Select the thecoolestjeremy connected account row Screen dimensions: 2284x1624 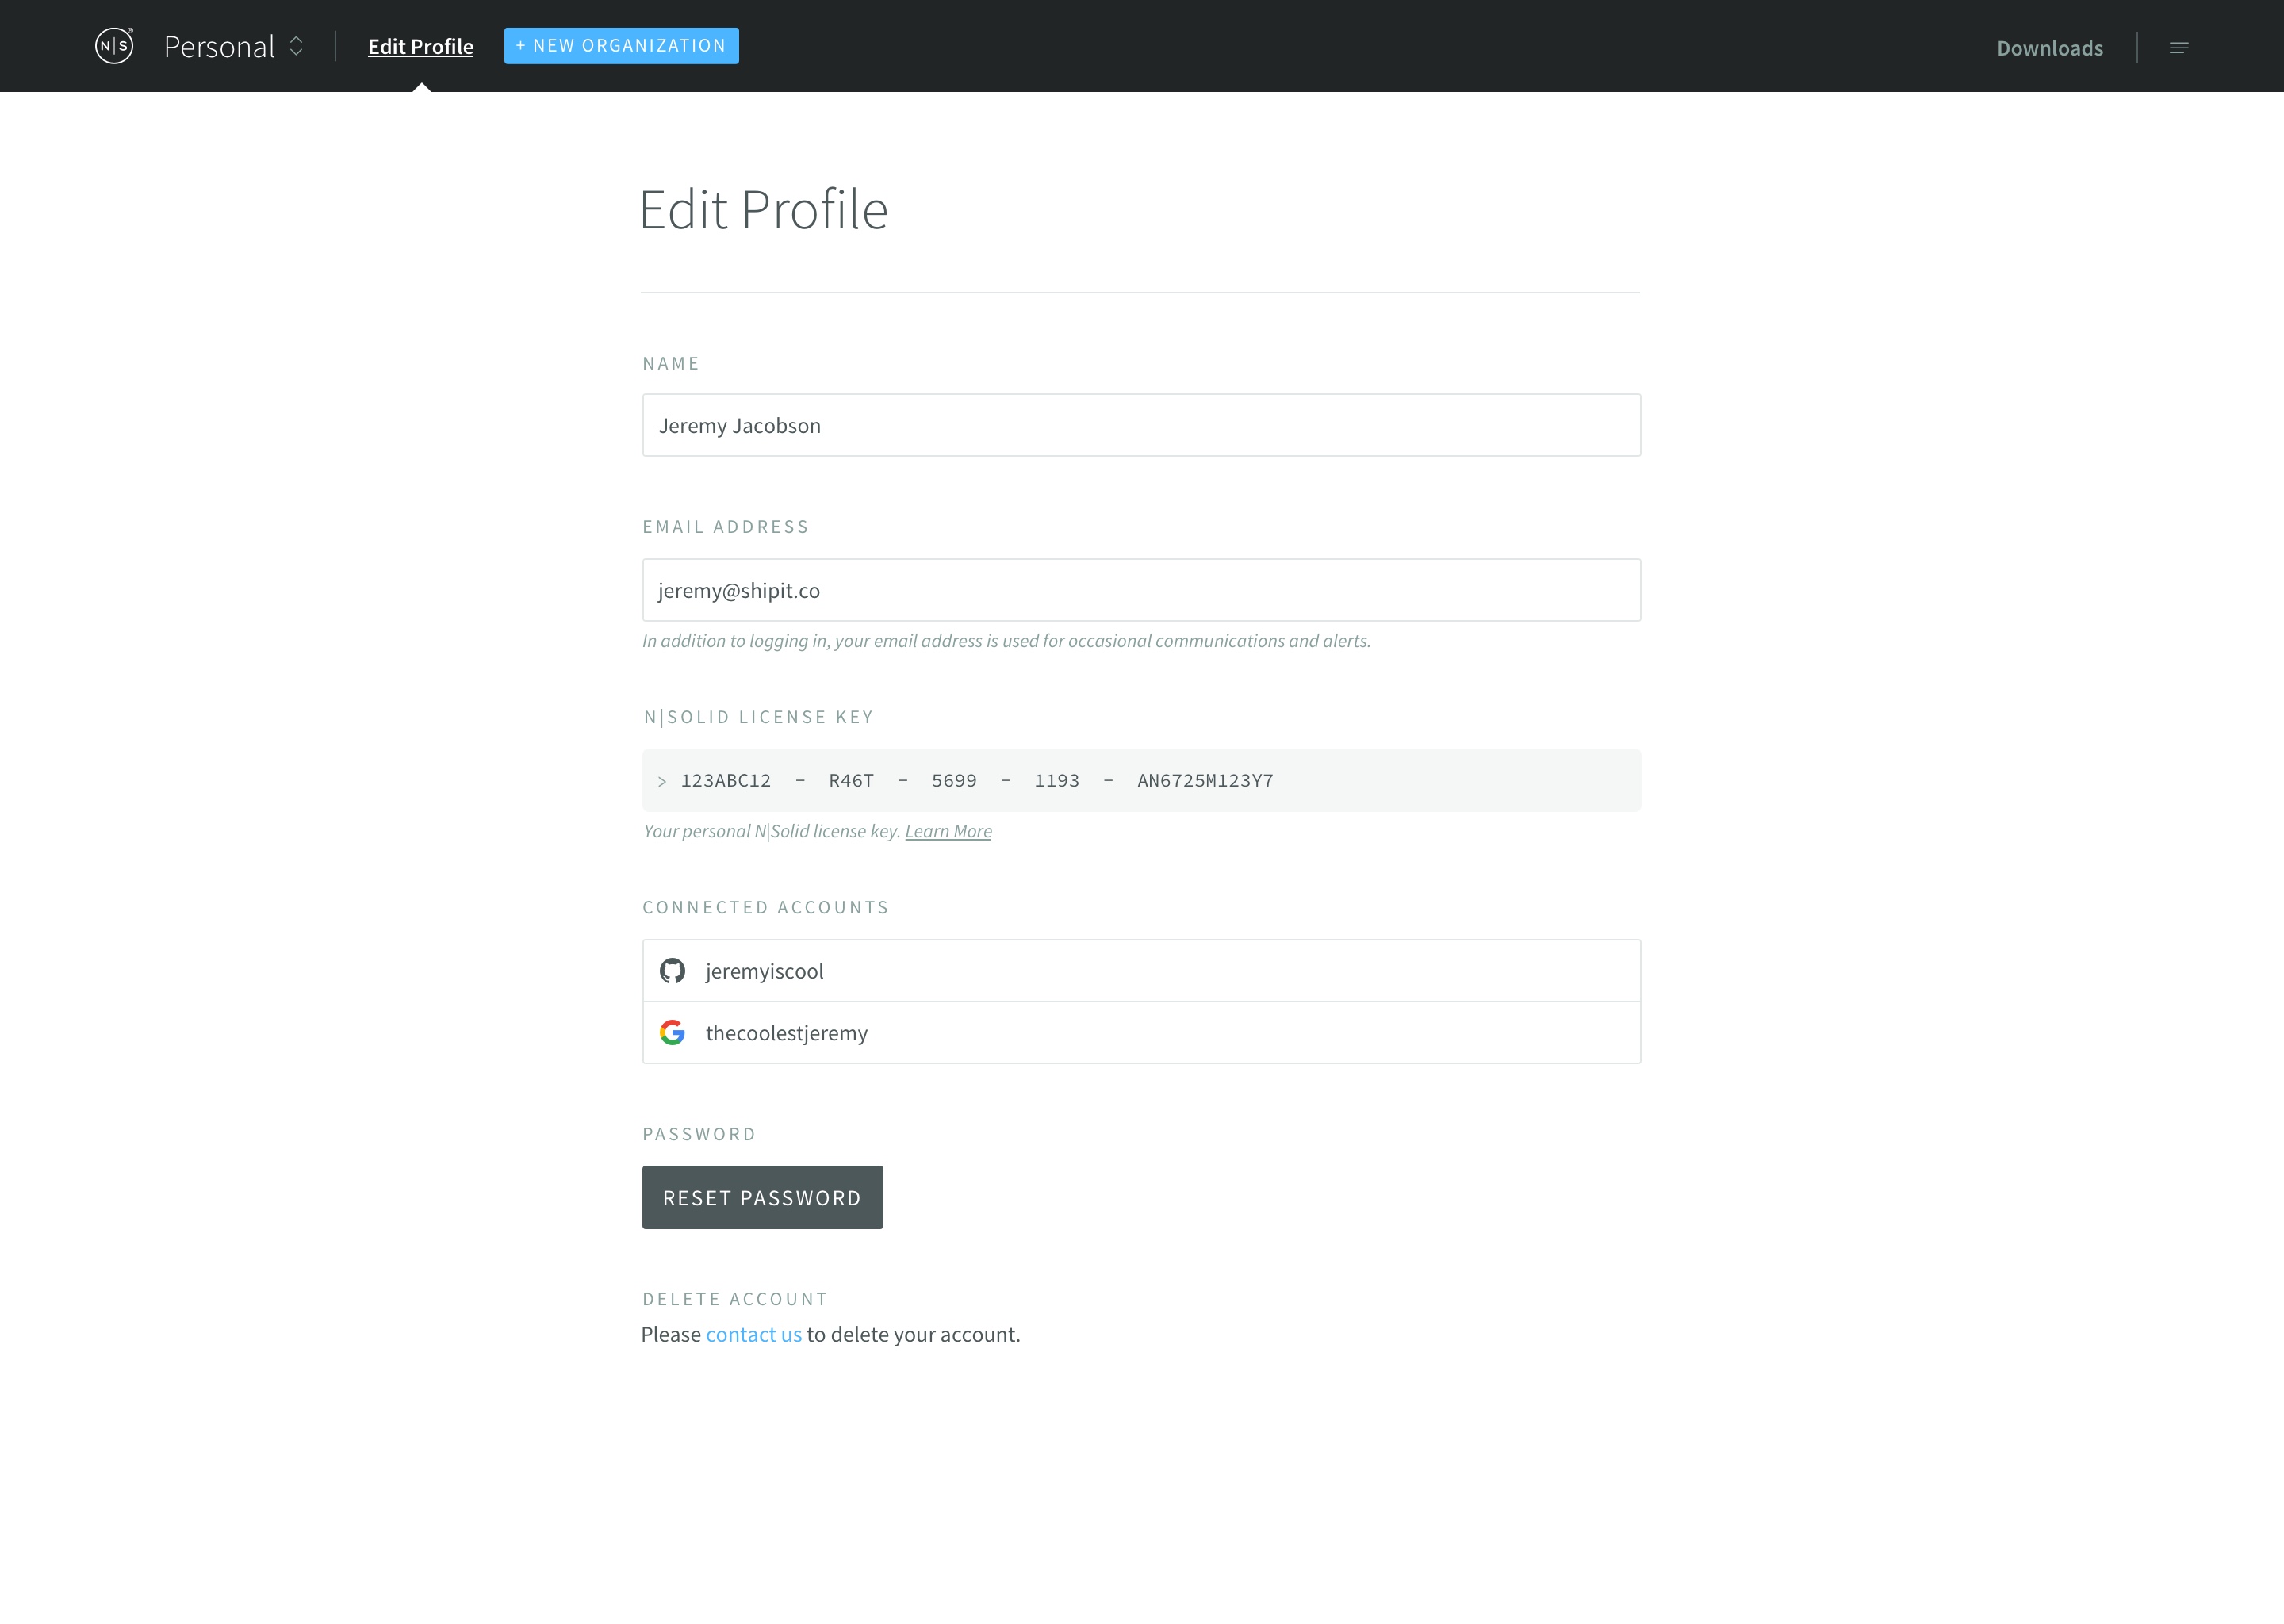(1141, 1033)
